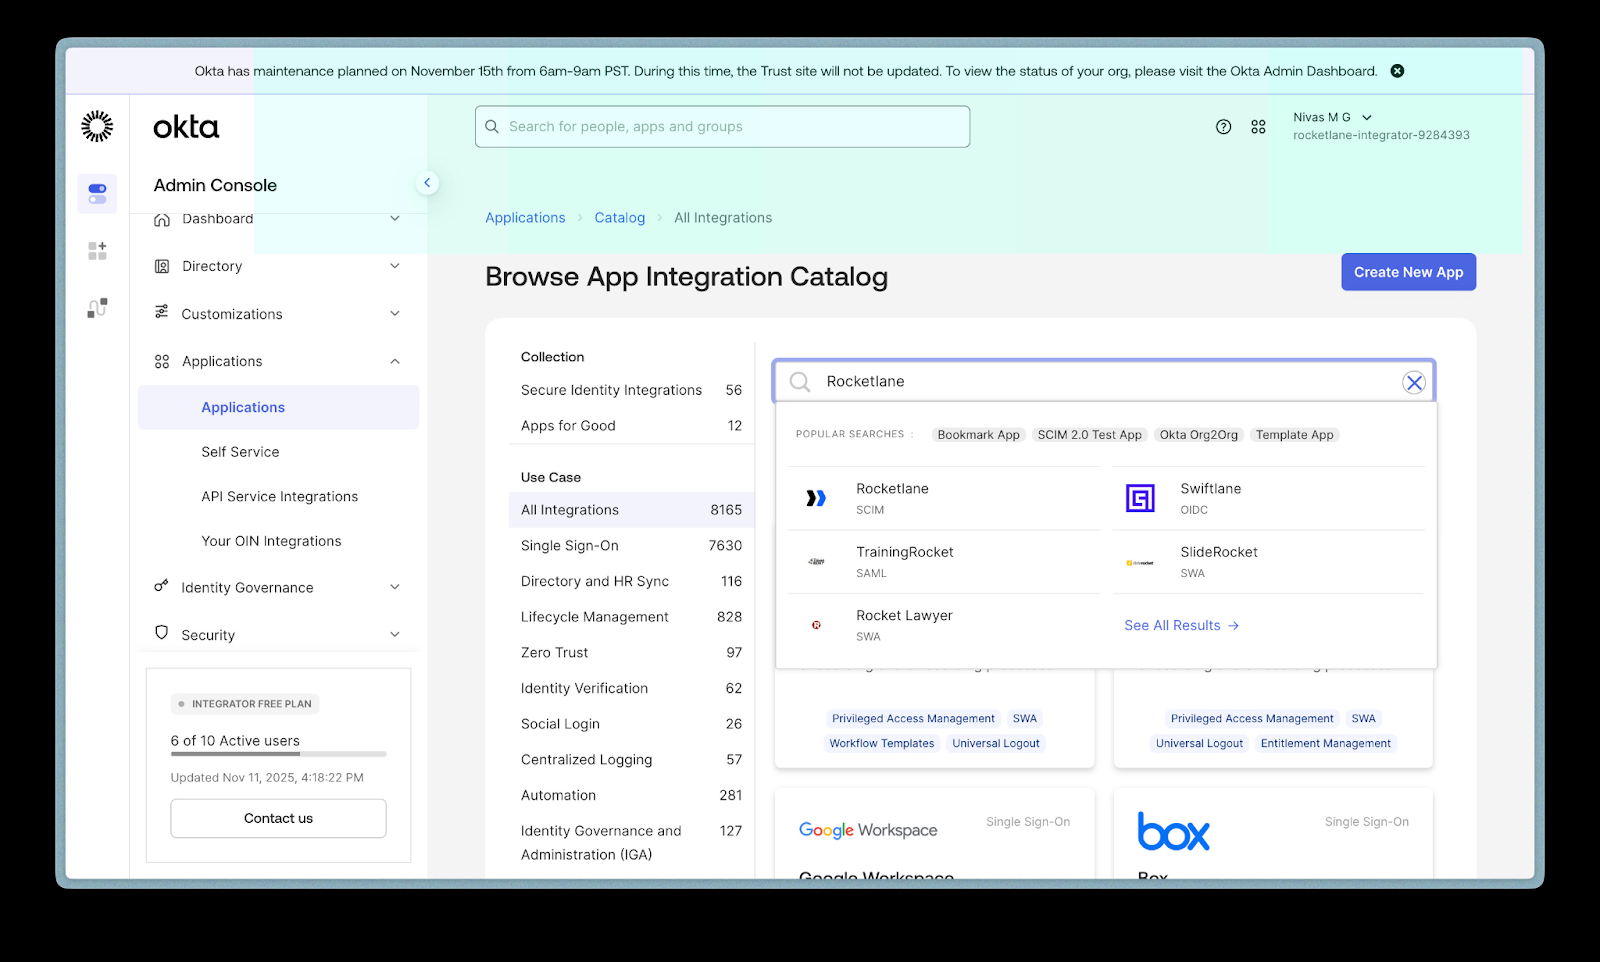Image resolution: width=1600 pixels, height=962 pixels.
Task: Filter by Apps for Good collection
Action: [631, 426]
